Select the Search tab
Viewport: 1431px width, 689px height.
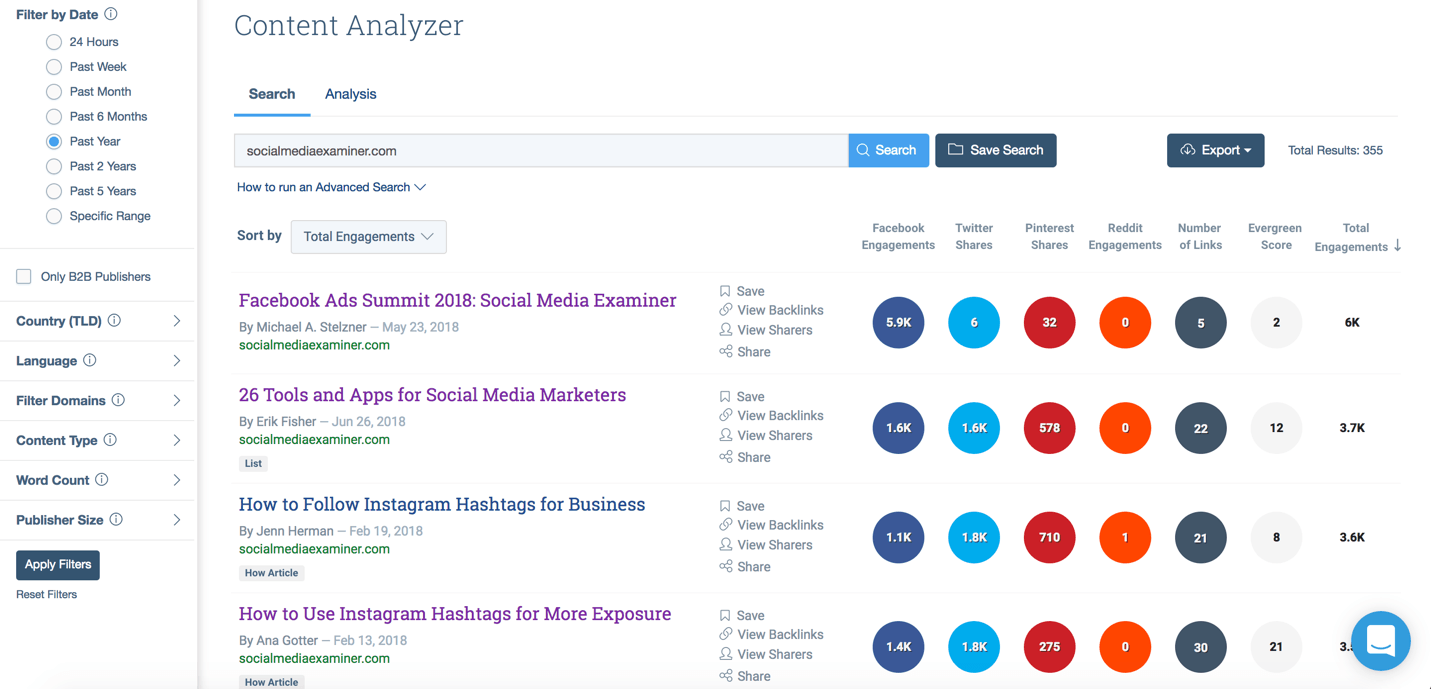tap(271, 93)
